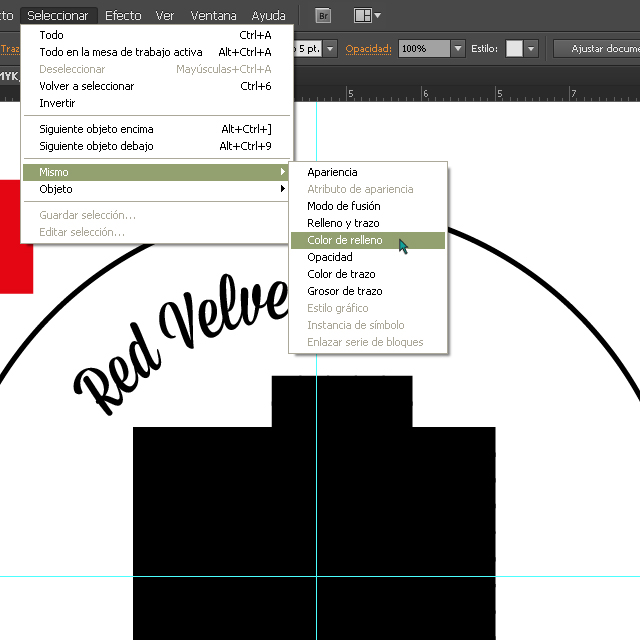This screenshot has height=640, width=640.
Task: Open the opacity percentage dropdown arrow
Action: pos(458,49)
